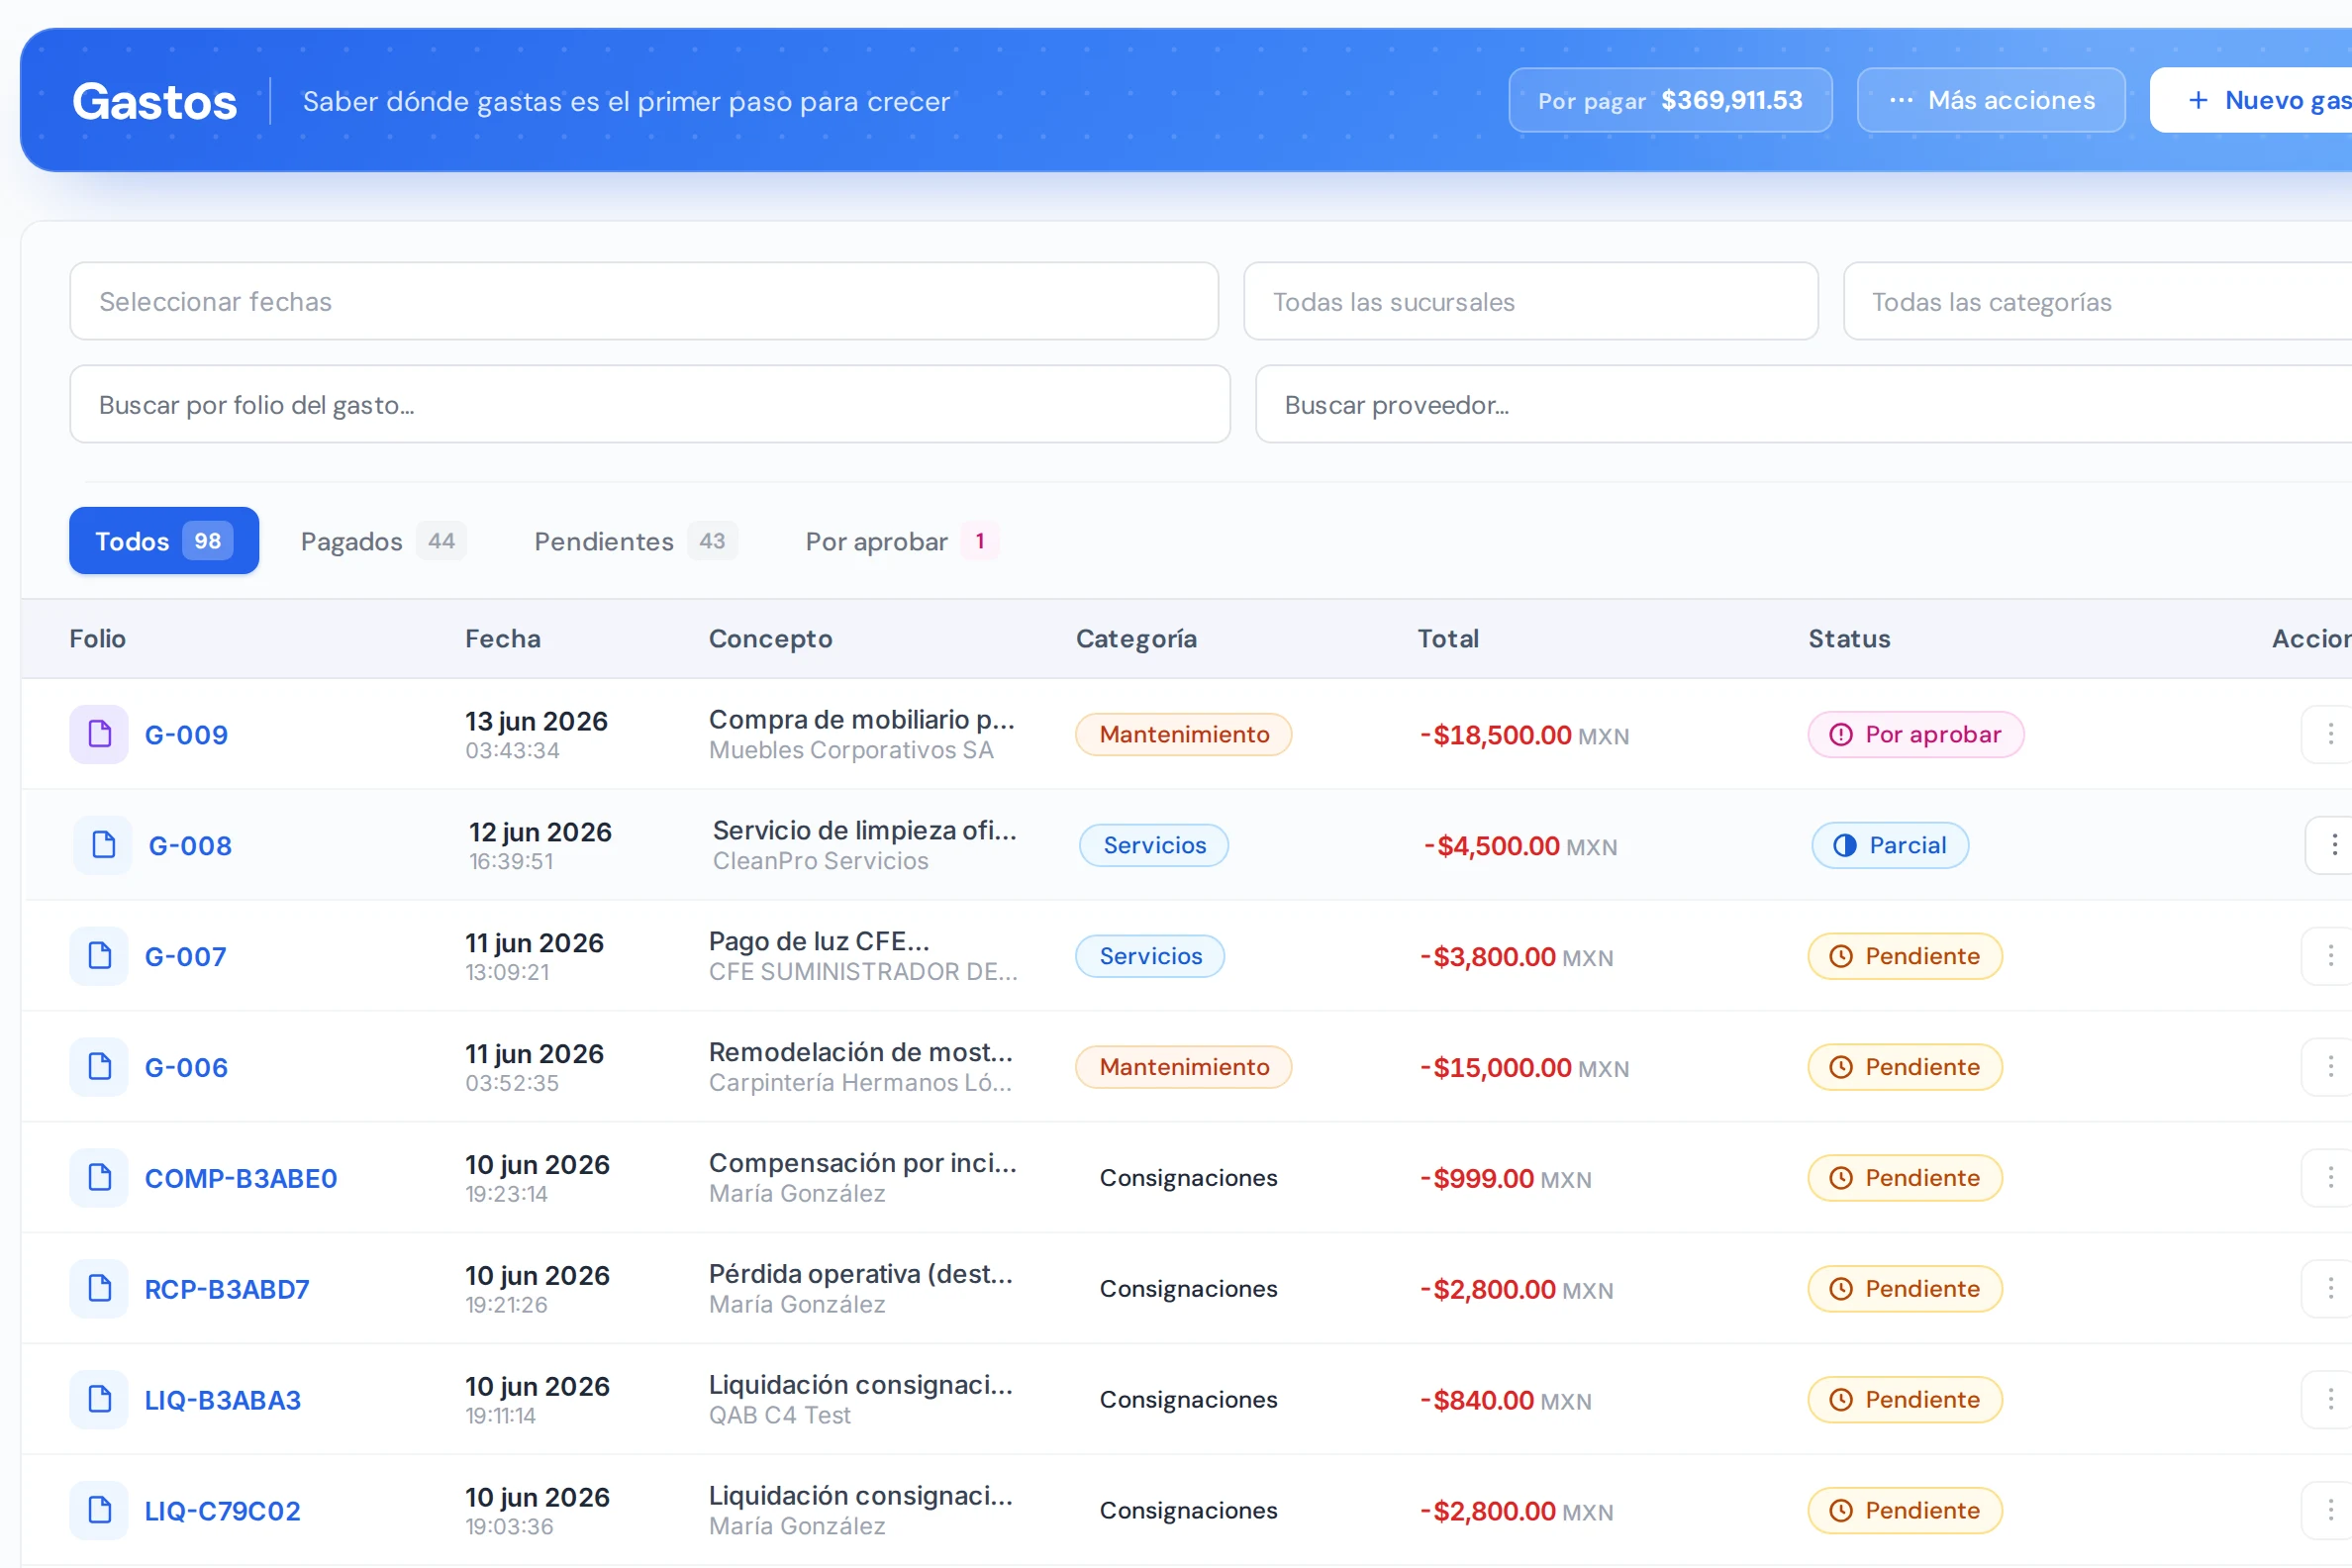
Task: Open the Seleccionar fechas date picker
Action: 644,301
